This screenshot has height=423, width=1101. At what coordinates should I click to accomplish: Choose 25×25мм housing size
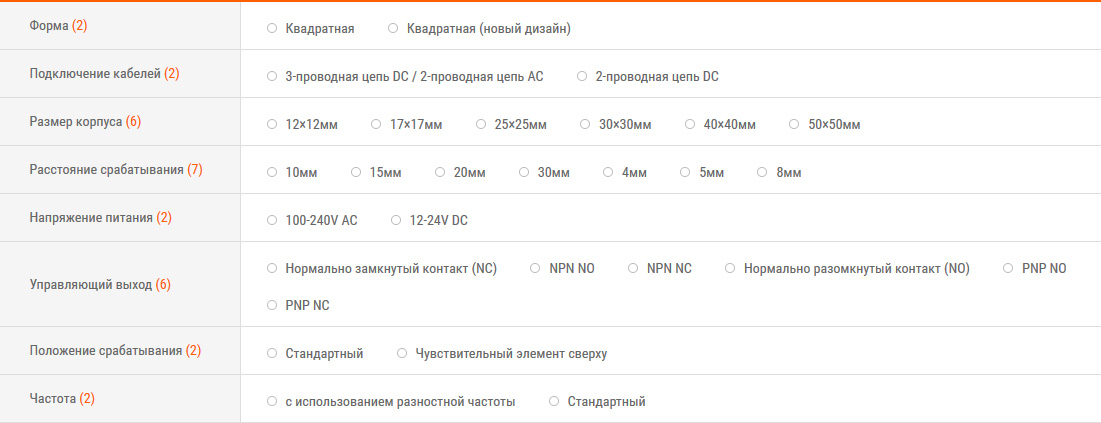481,125
